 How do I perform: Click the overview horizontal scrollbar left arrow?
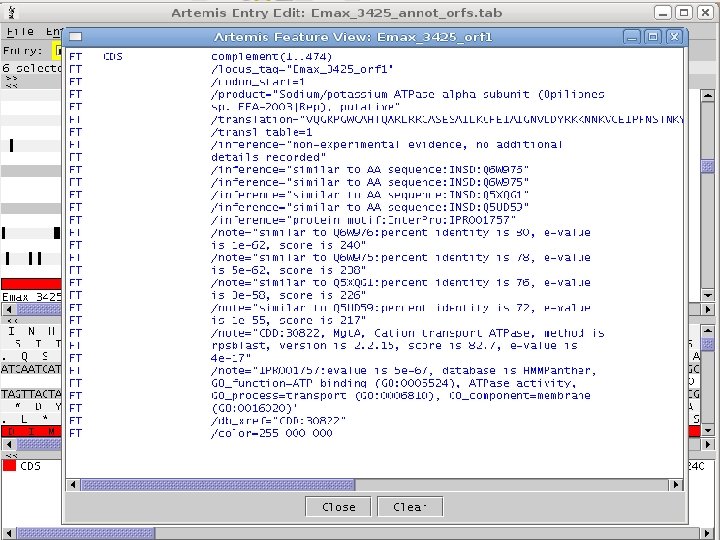point(9,309)
